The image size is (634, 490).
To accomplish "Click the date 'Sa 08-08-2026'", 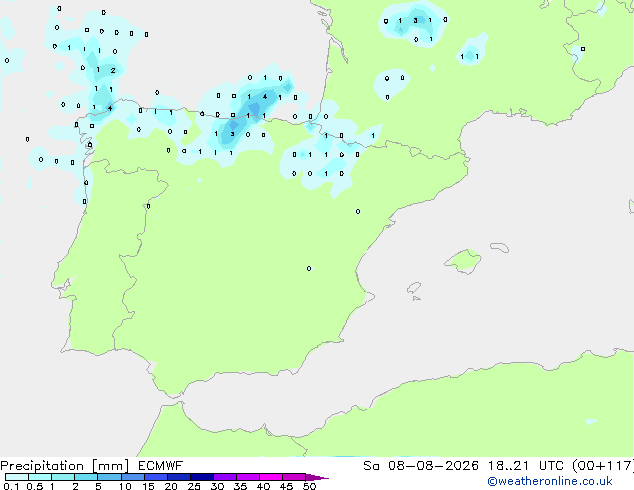I will point(421,466).
